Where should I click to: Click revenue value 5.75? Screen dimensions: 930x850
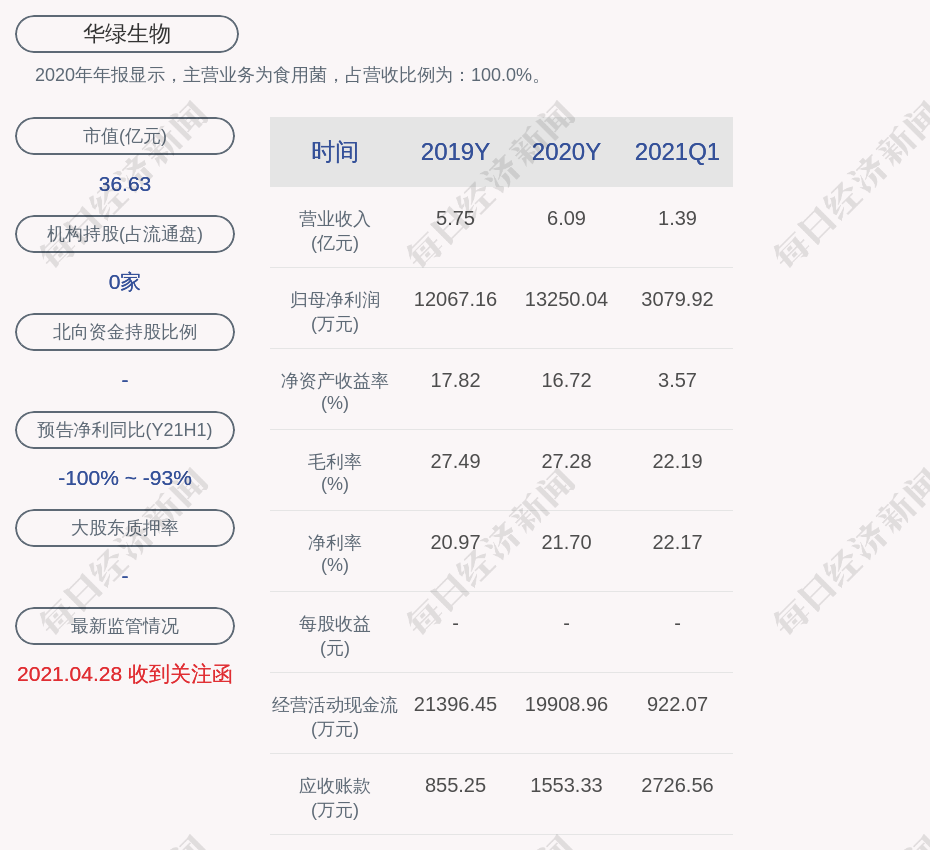coord(455,218)
